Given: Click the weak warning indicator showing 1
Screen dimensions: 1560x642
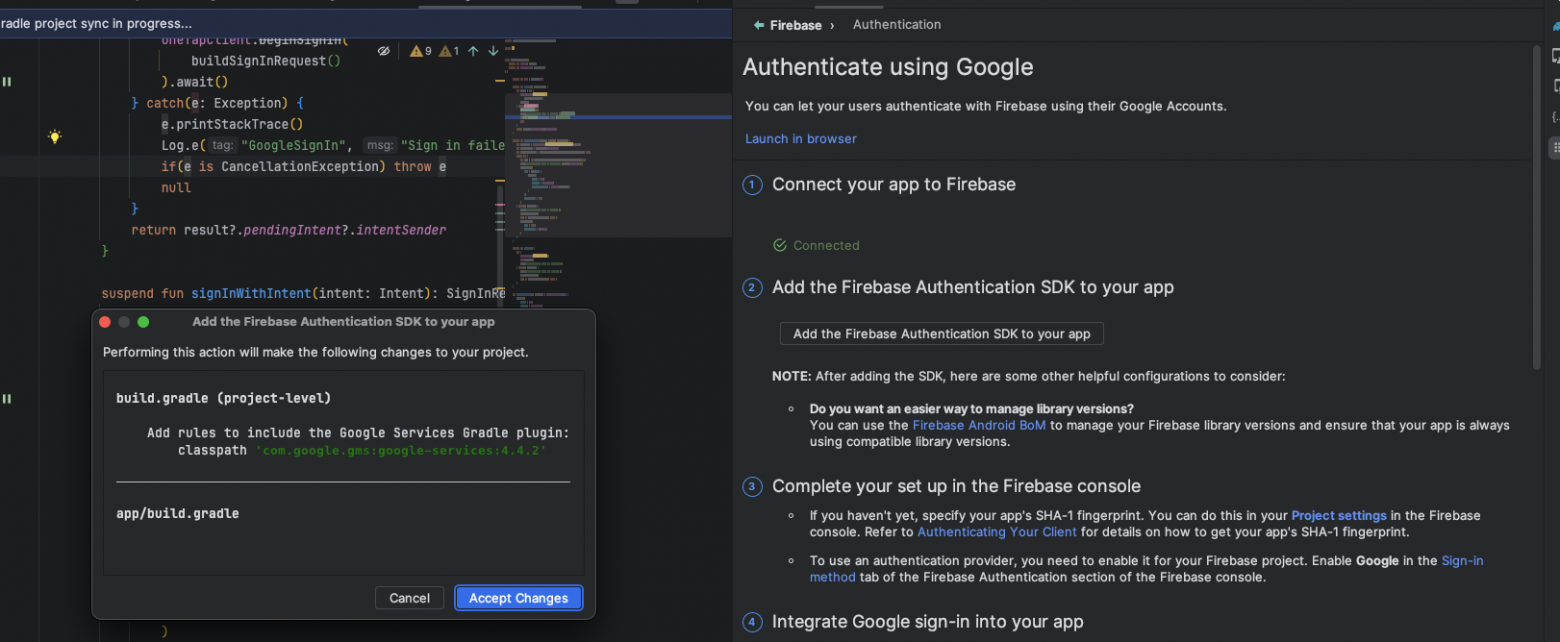Looking at the screenshot, I should [448, 50].
